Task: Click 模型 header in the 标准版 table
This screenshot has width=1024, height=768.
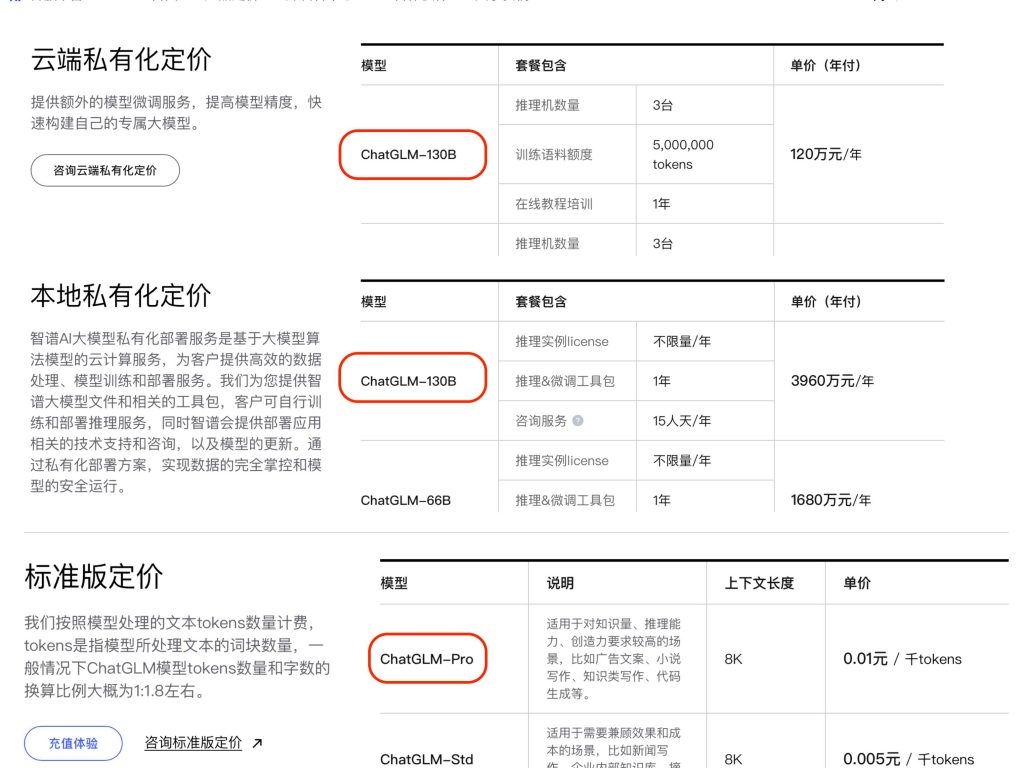Action: [394, 583]
